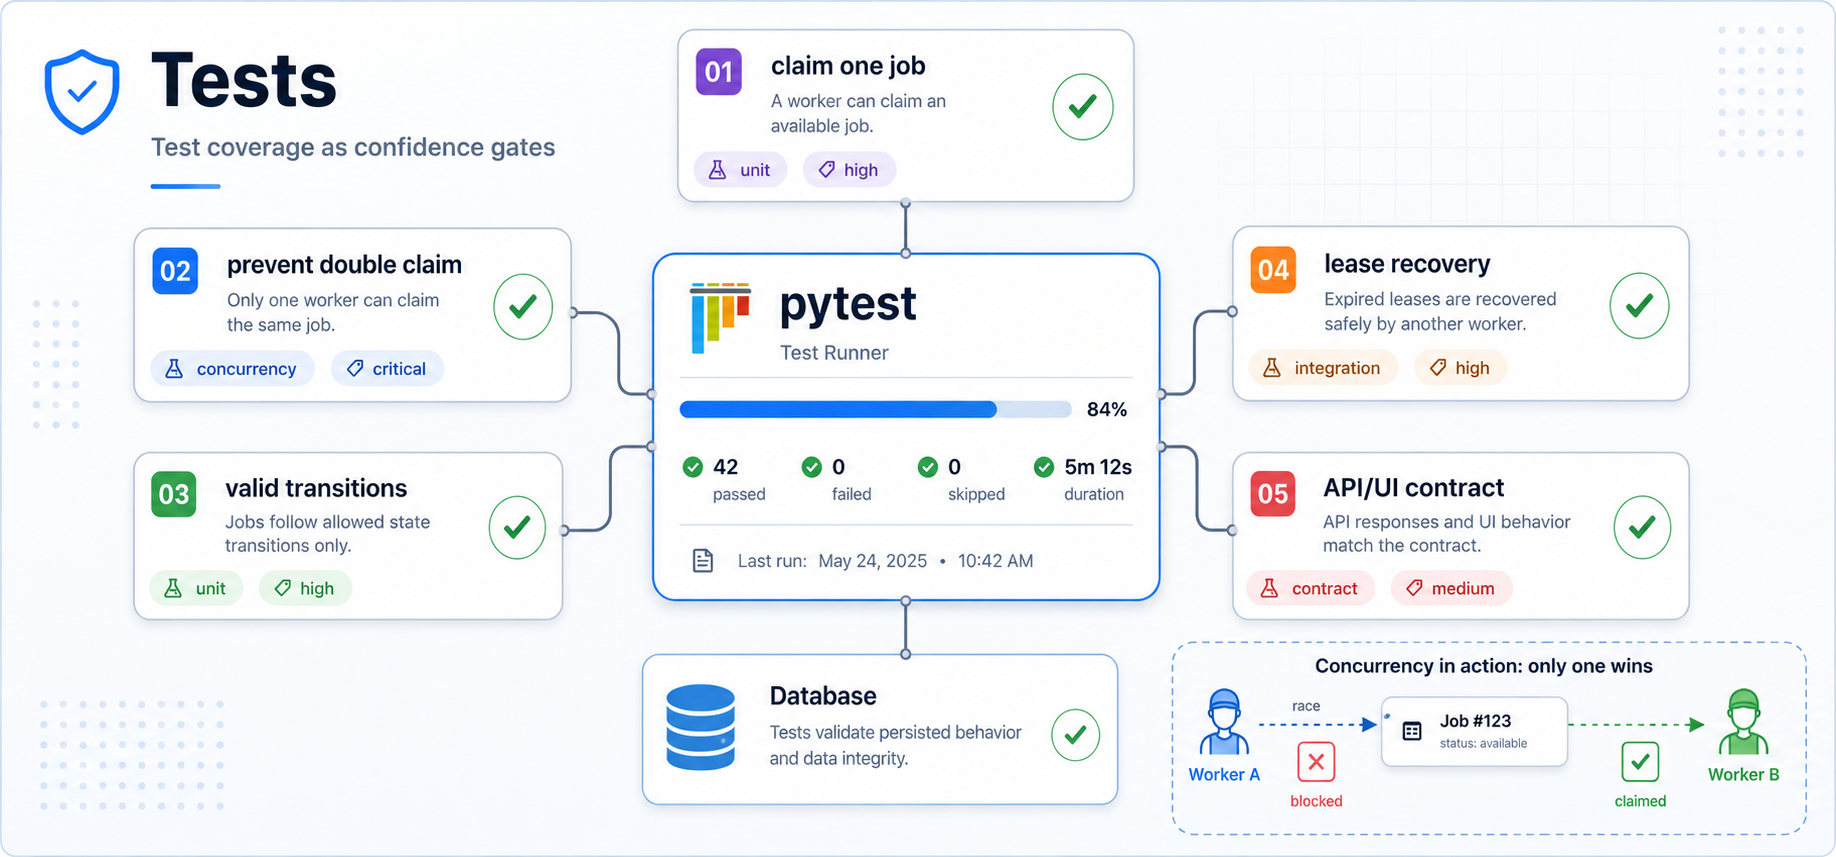The width and height of the screenshot is (1836, 857).
Task: Click the pytest colored bars logo
Action: 720,318
